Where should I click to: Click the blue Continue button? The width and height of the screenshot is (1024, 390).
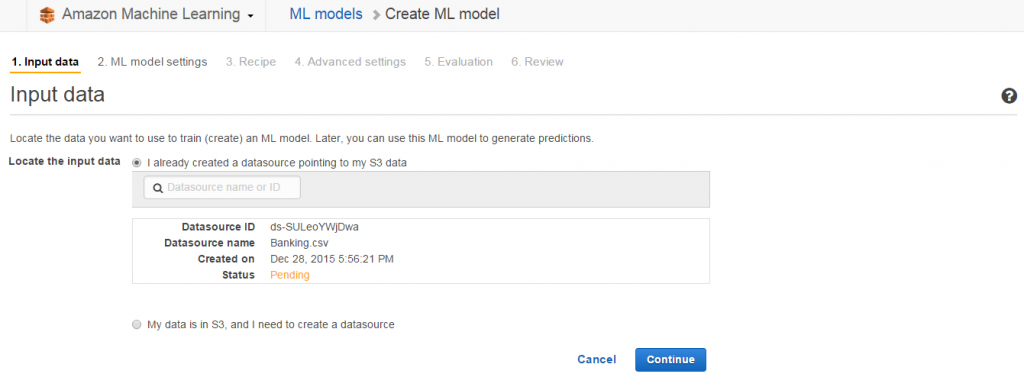(671, 359)
